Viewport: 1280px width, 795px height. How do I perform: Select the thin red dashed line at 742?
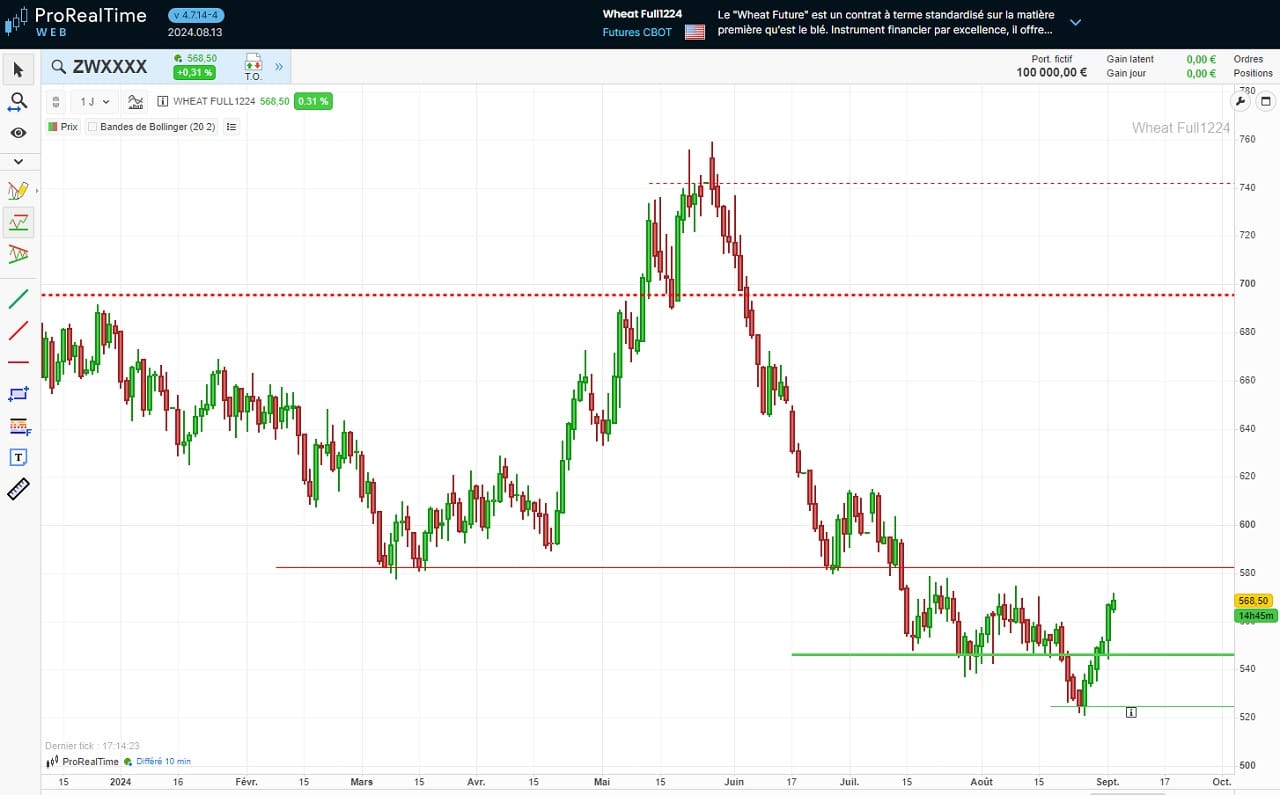[940, 183]
